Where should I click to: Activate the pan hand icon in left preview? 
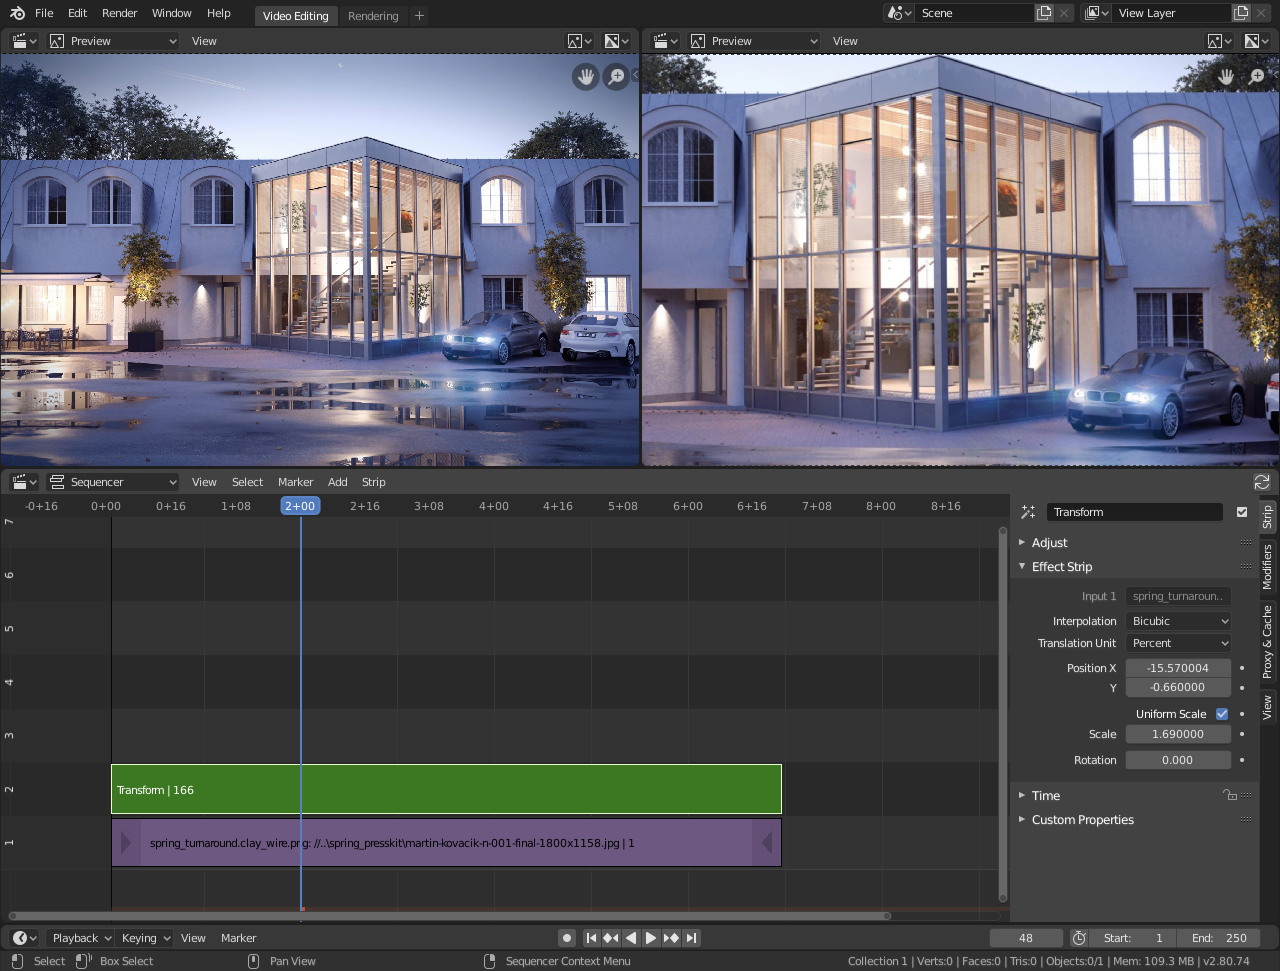(x=585, y=77)
